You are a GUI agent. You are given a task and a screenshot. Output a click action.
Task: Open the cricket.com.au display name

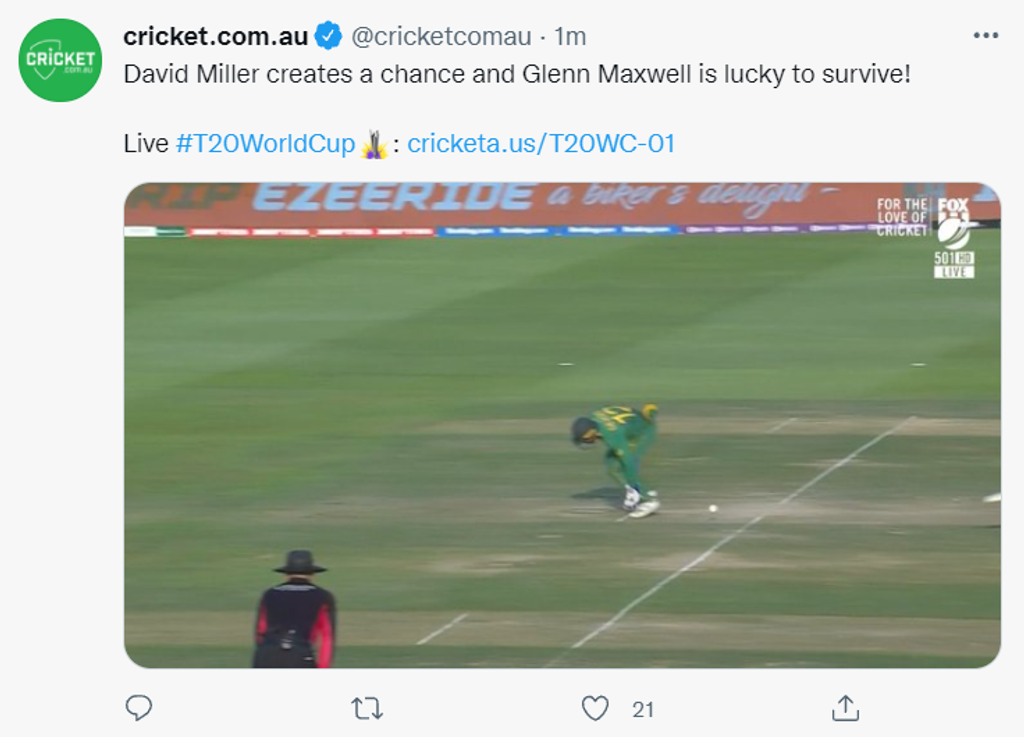point(216,37)
